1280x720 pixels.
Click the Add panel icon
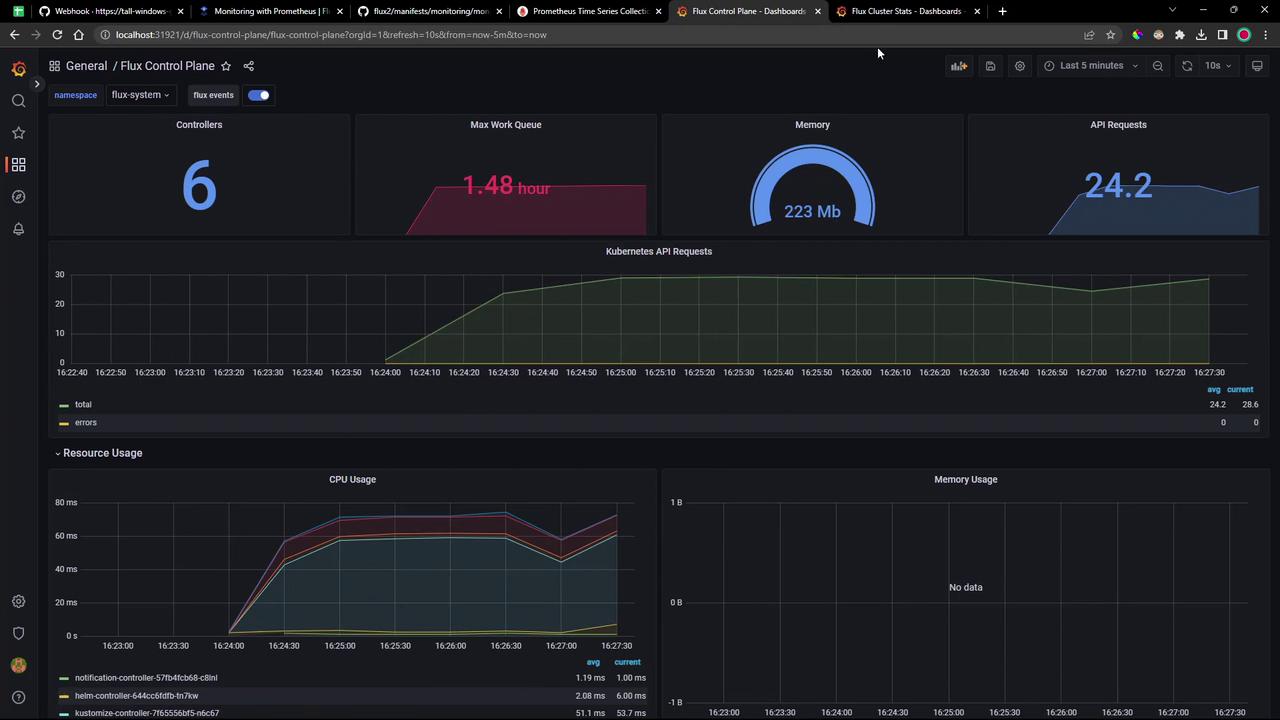pyautogui.click(x=959, y=66)
